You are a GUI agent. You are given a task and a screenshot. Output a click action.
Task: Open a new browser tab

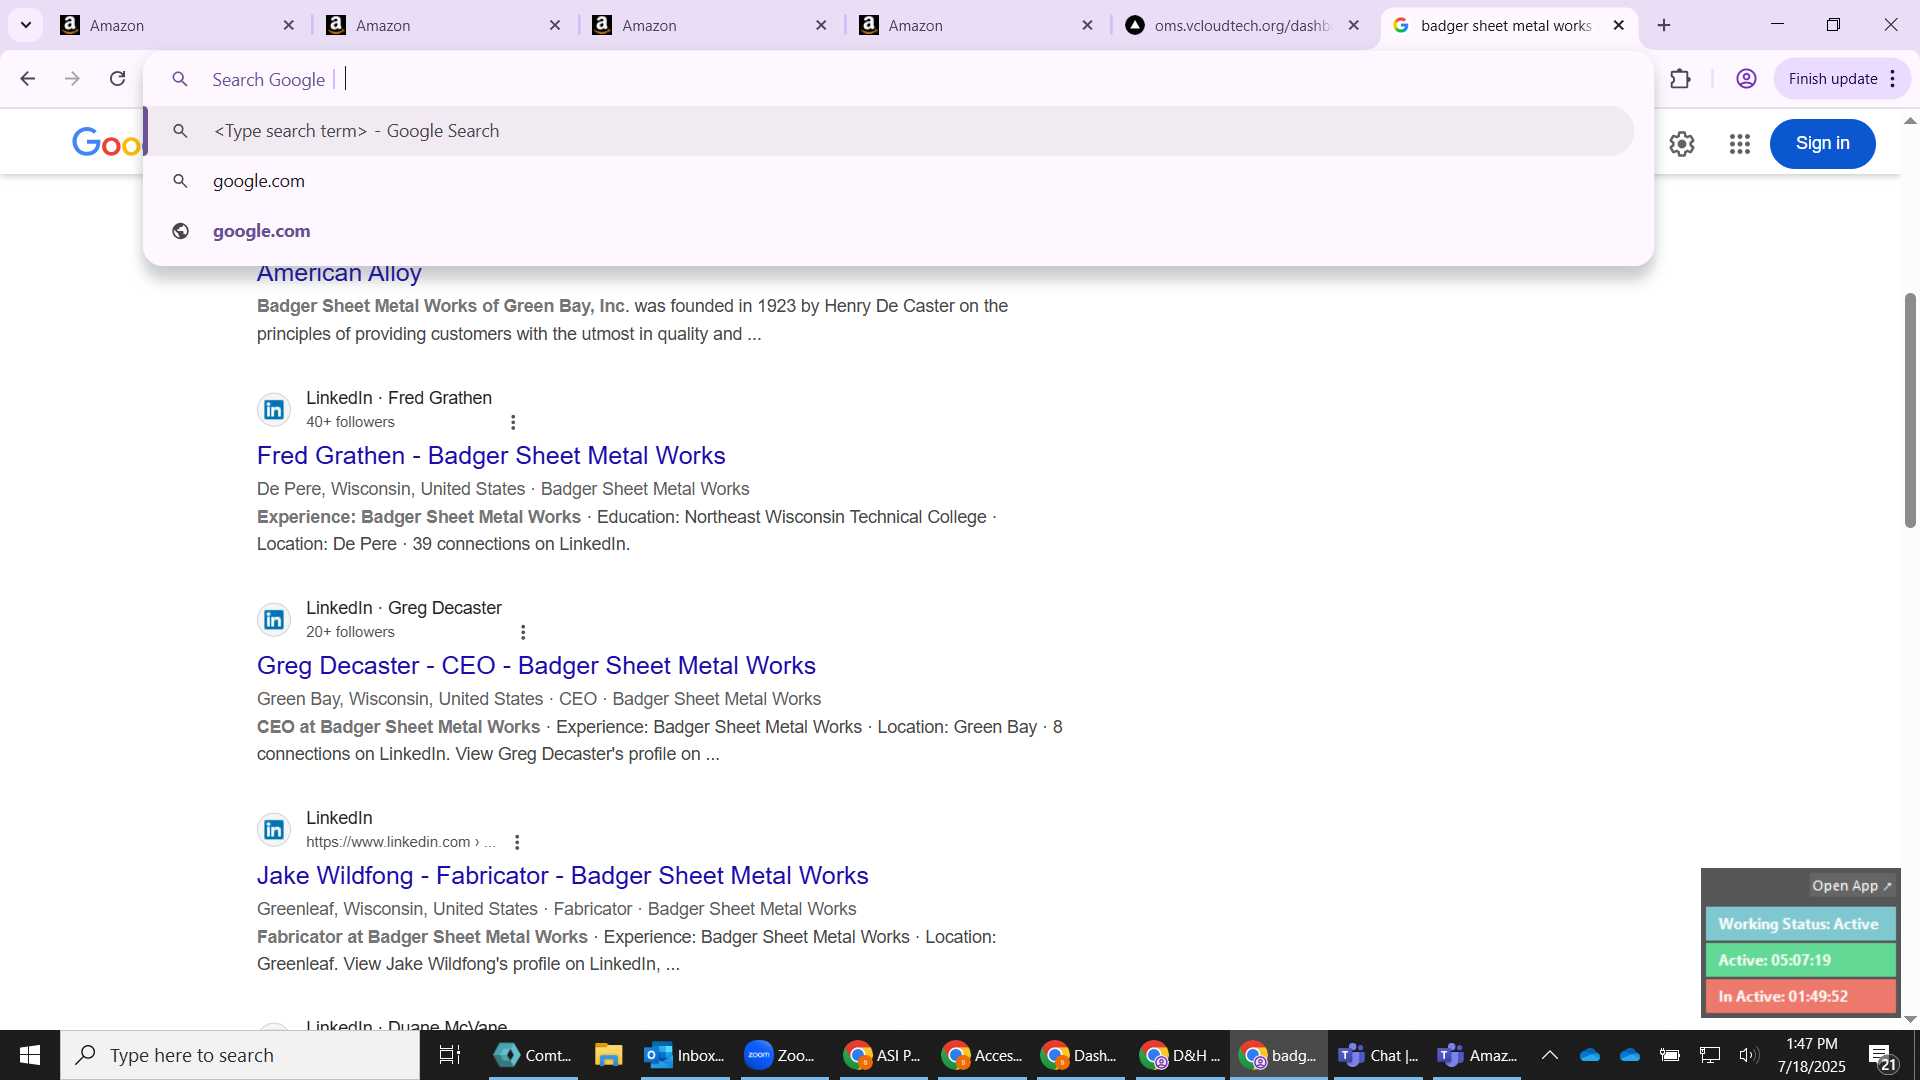1664,25
